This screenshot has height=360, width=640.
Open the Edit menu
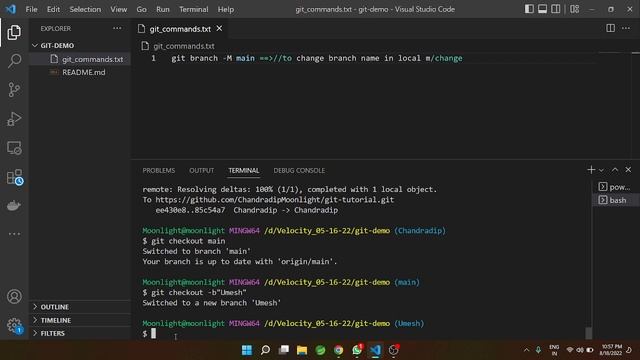tap(53, 9)
